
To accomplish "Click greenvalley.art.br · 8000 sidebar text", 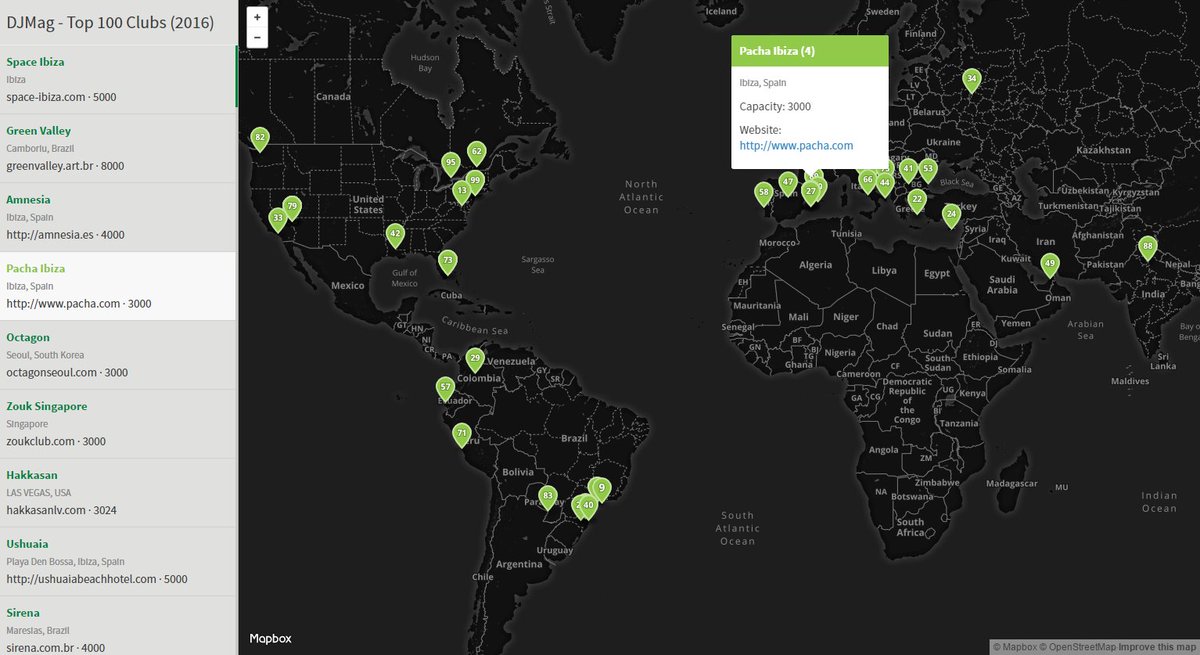I will click(65, 166).
